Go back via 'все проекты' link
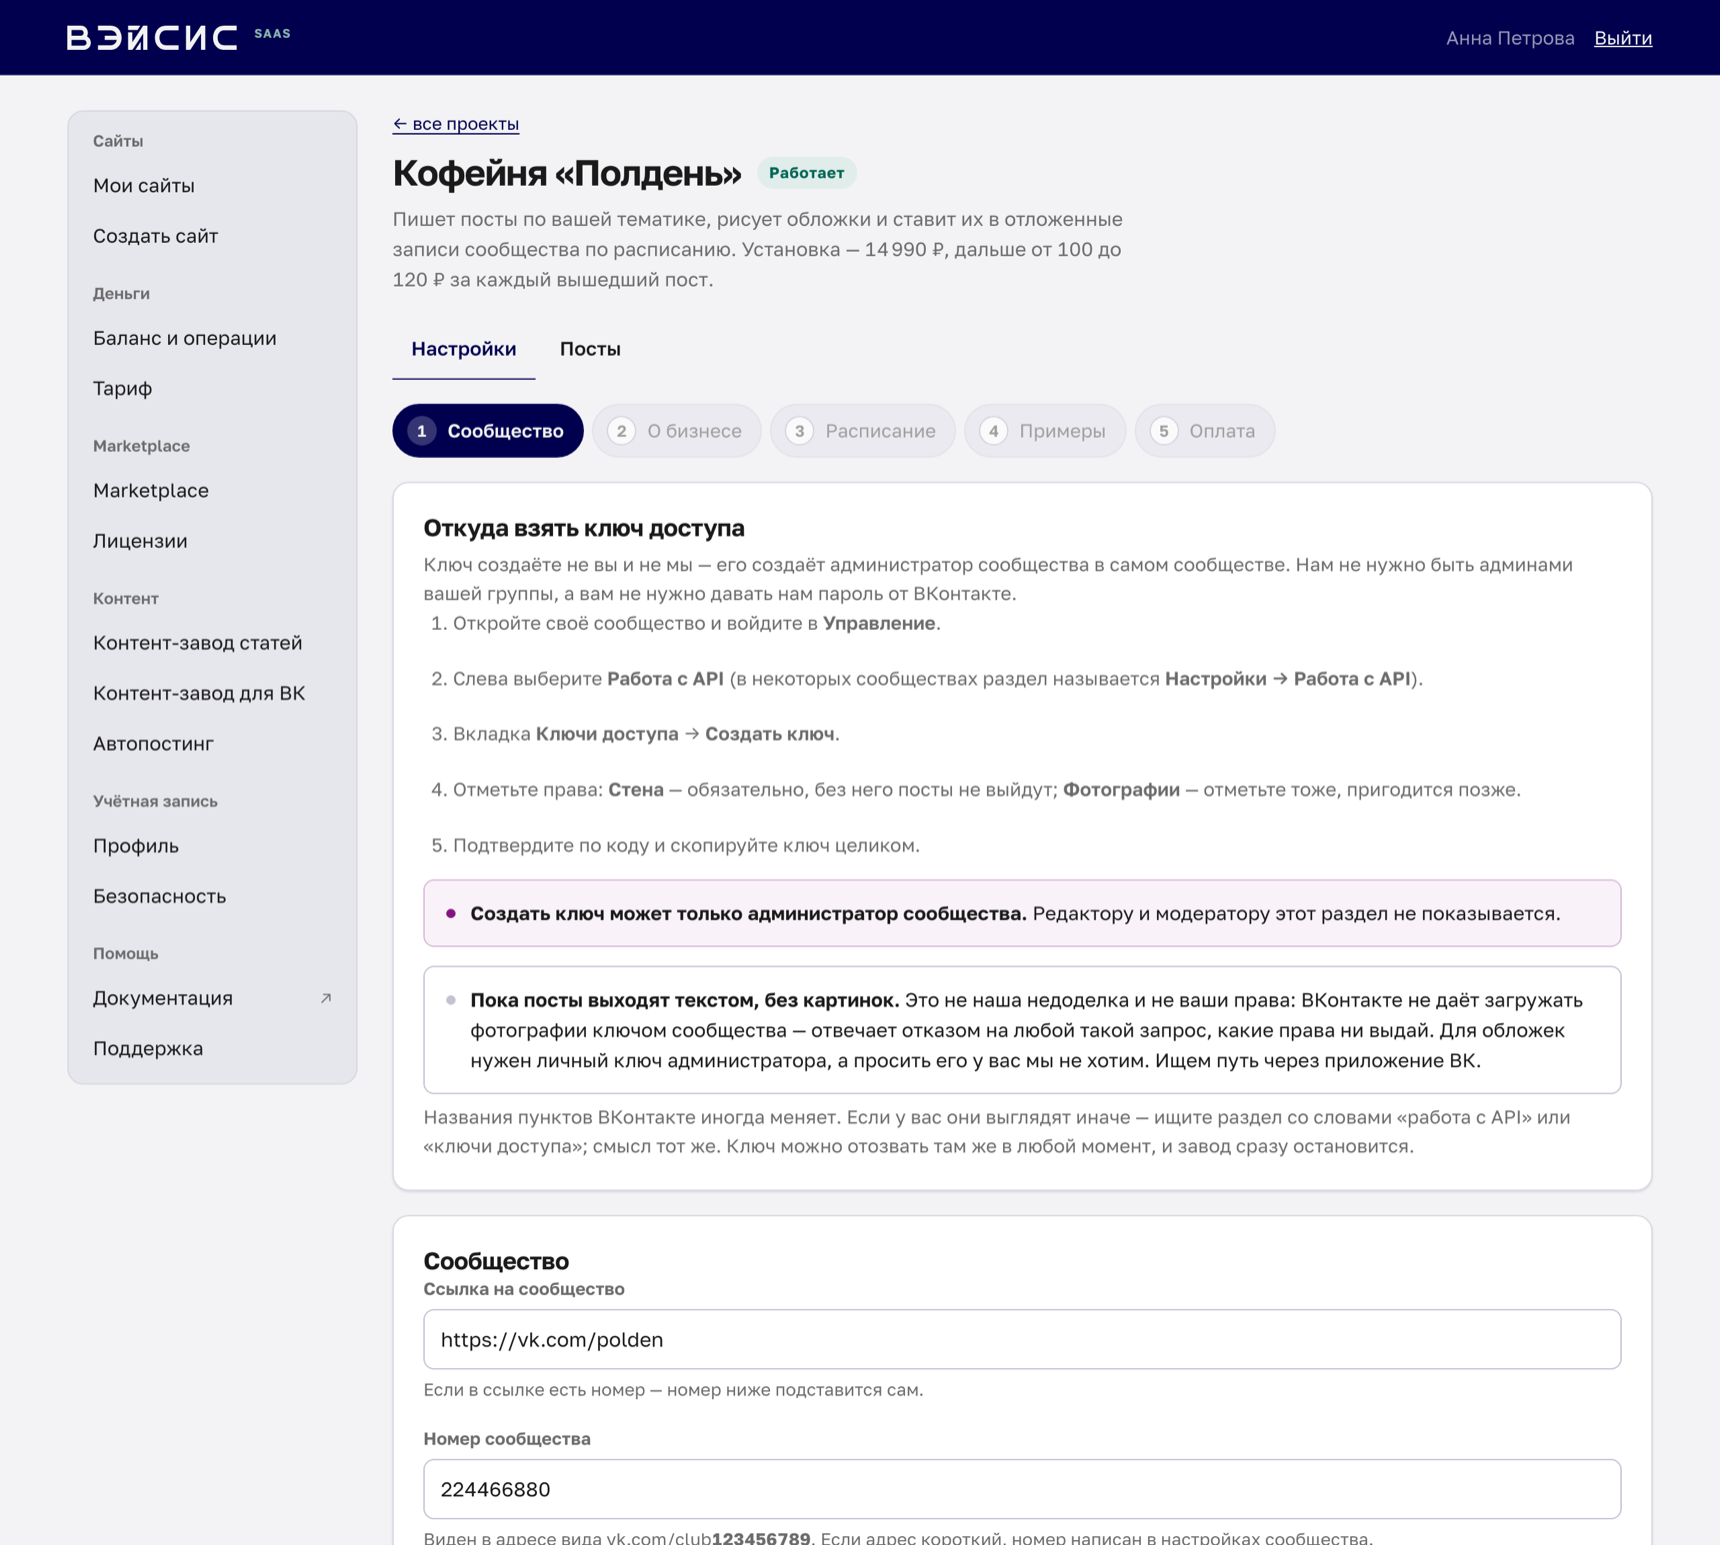The image size is (1720, 1545). (456, 124)
